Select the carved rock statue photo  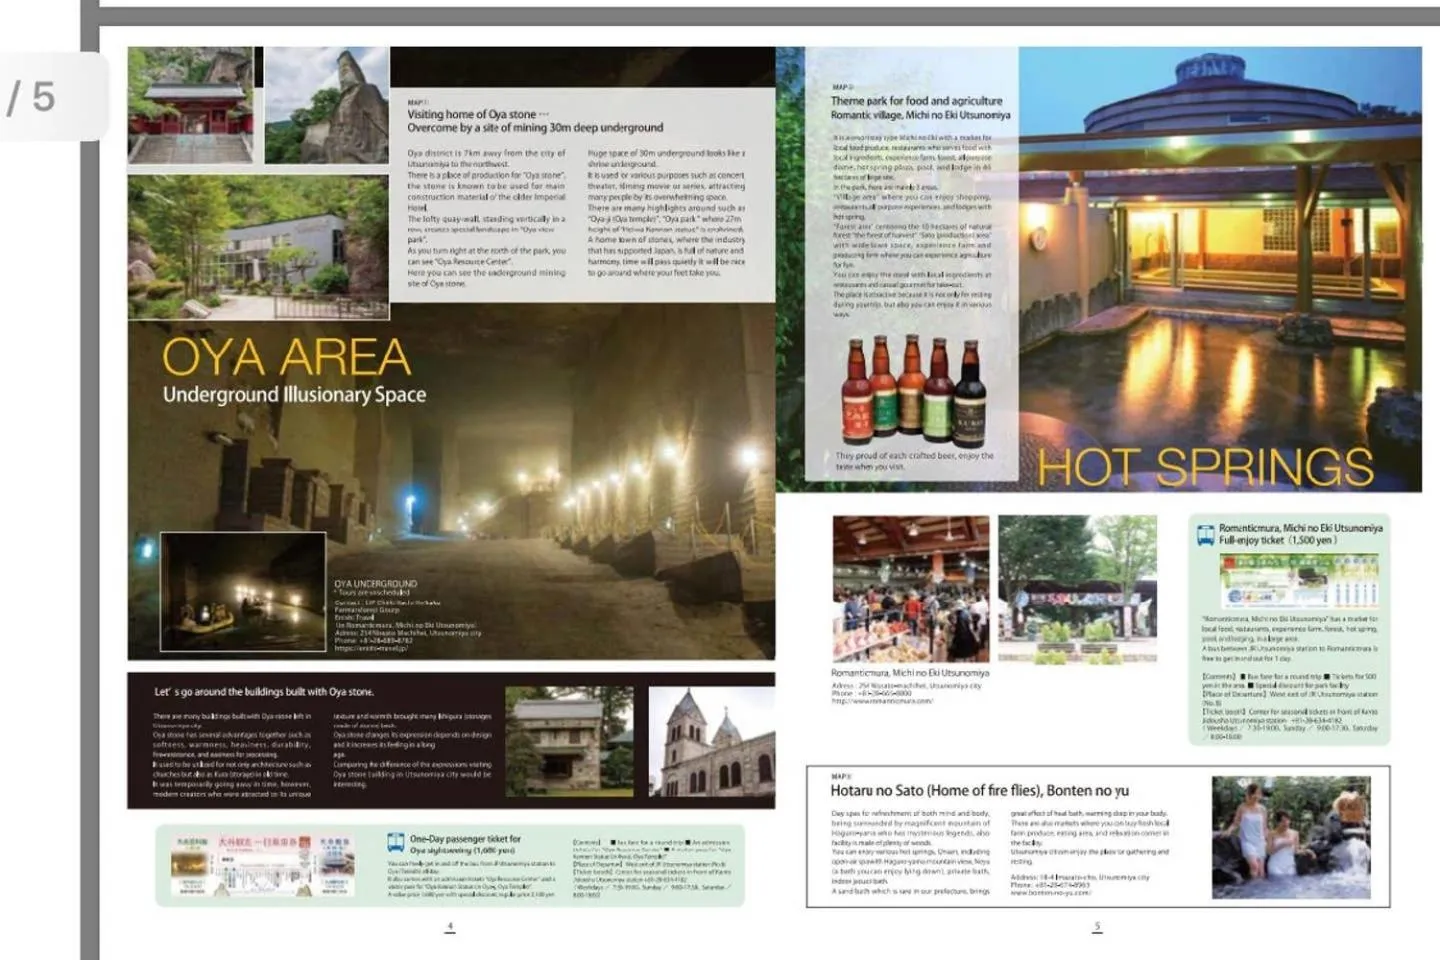(x=326, y=105)
